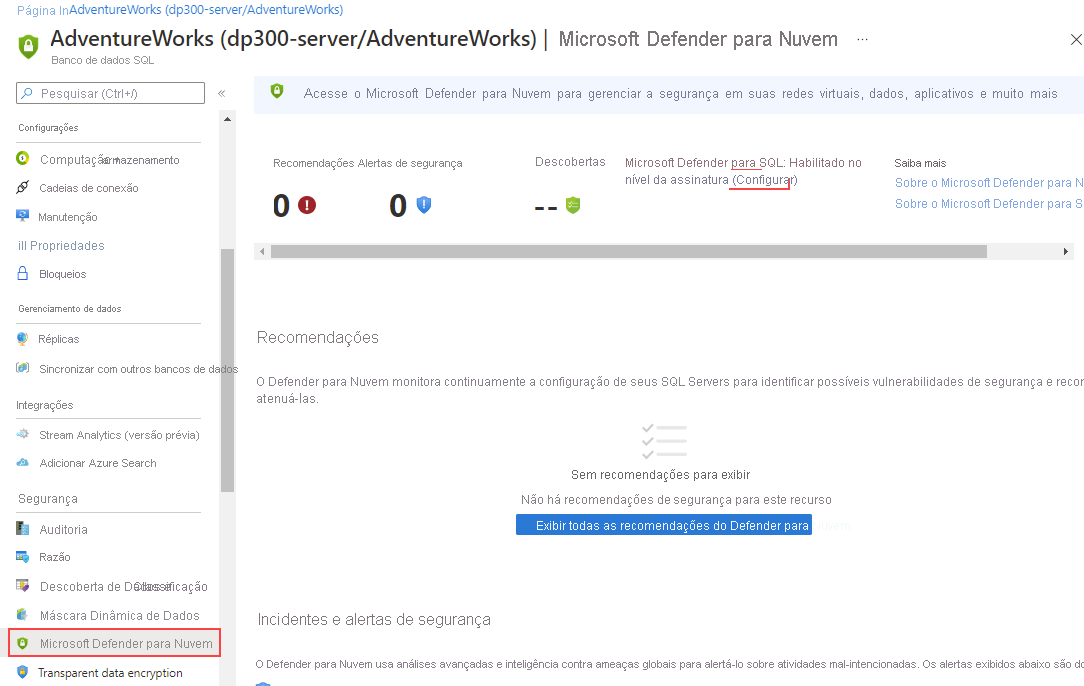Select Sincronizar com outros bancos de dados
Viewport: 1084px width, 686px height.
(x=122, y=368)
